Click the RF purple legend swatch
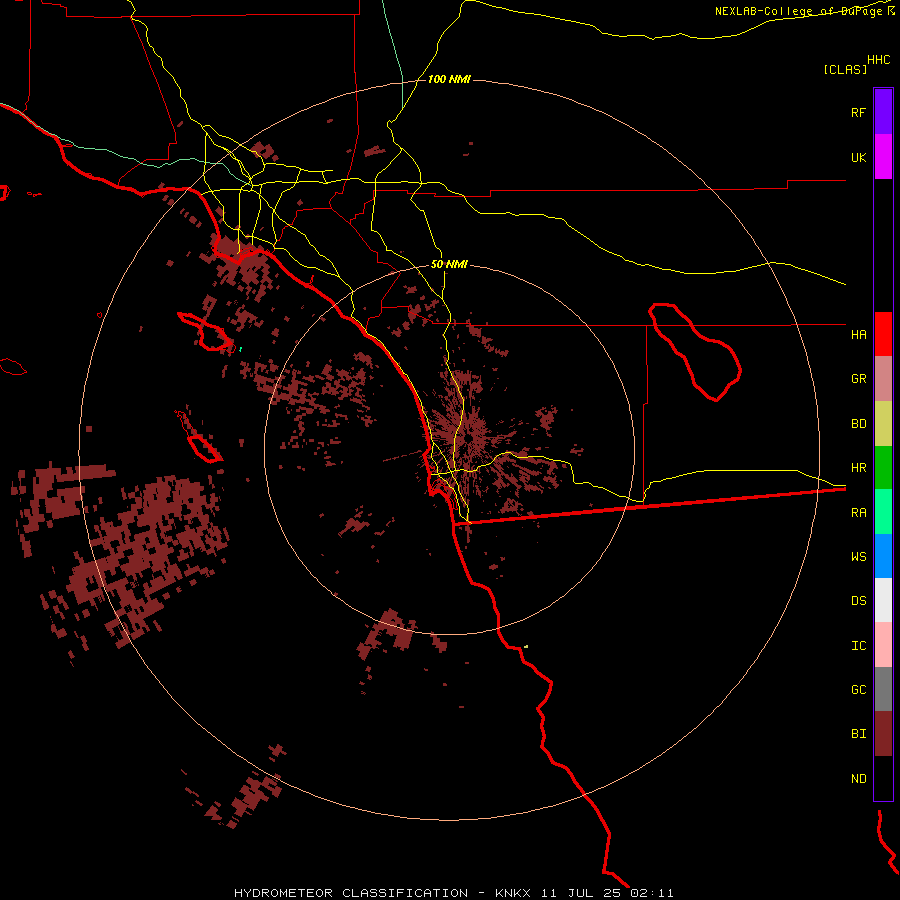900x900 pixels. (883, 112)
